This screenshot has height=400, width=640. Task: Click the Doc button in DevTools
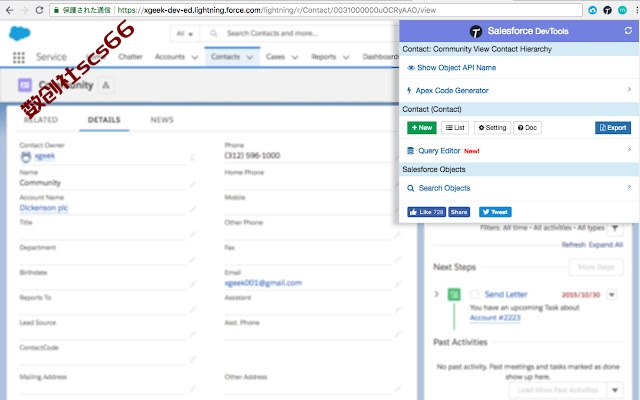(527, 127)
